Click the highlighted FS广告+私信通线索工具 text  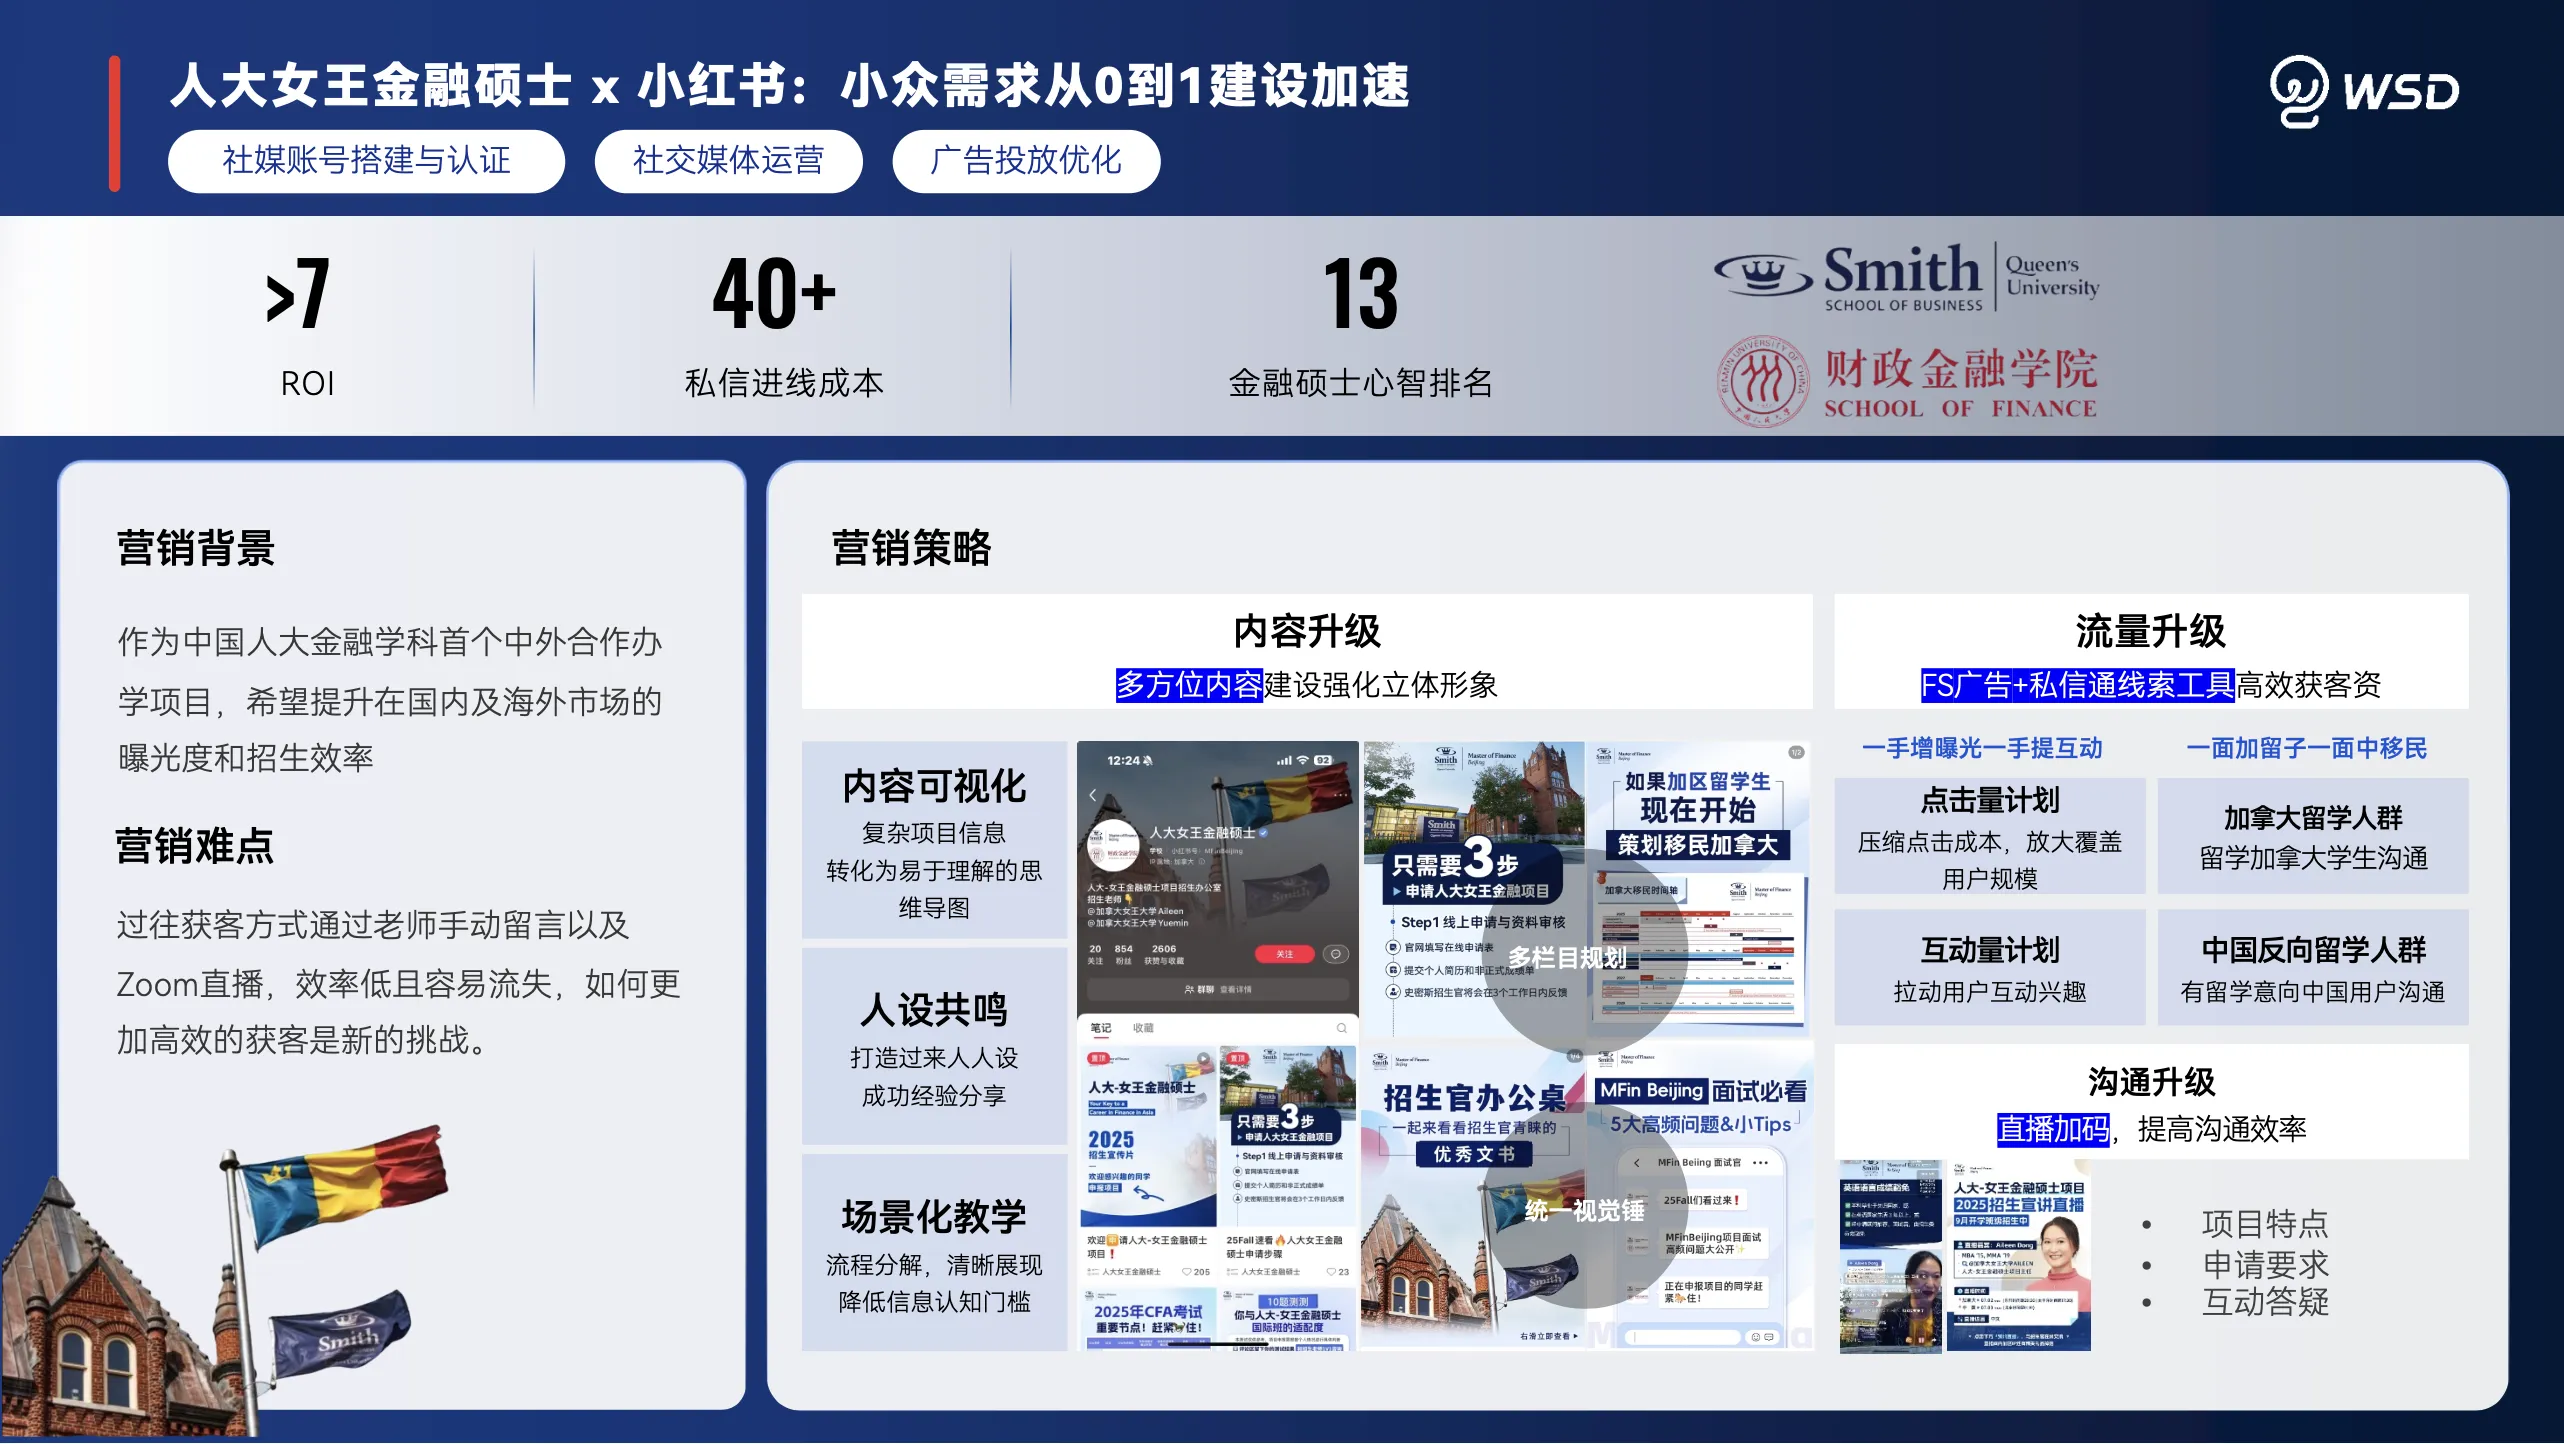[2077, 685]
